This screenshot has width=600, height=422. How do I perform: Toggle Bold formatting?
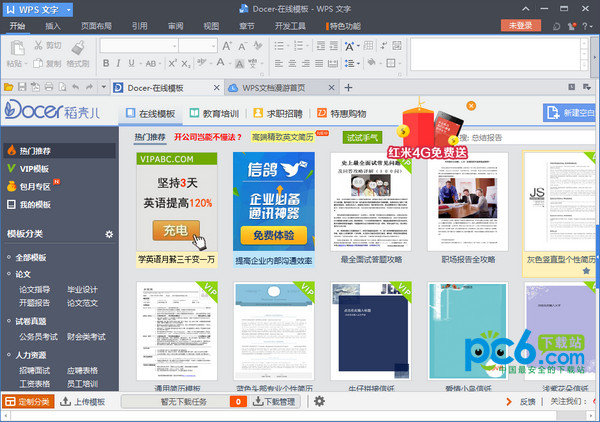pos(106,63)
